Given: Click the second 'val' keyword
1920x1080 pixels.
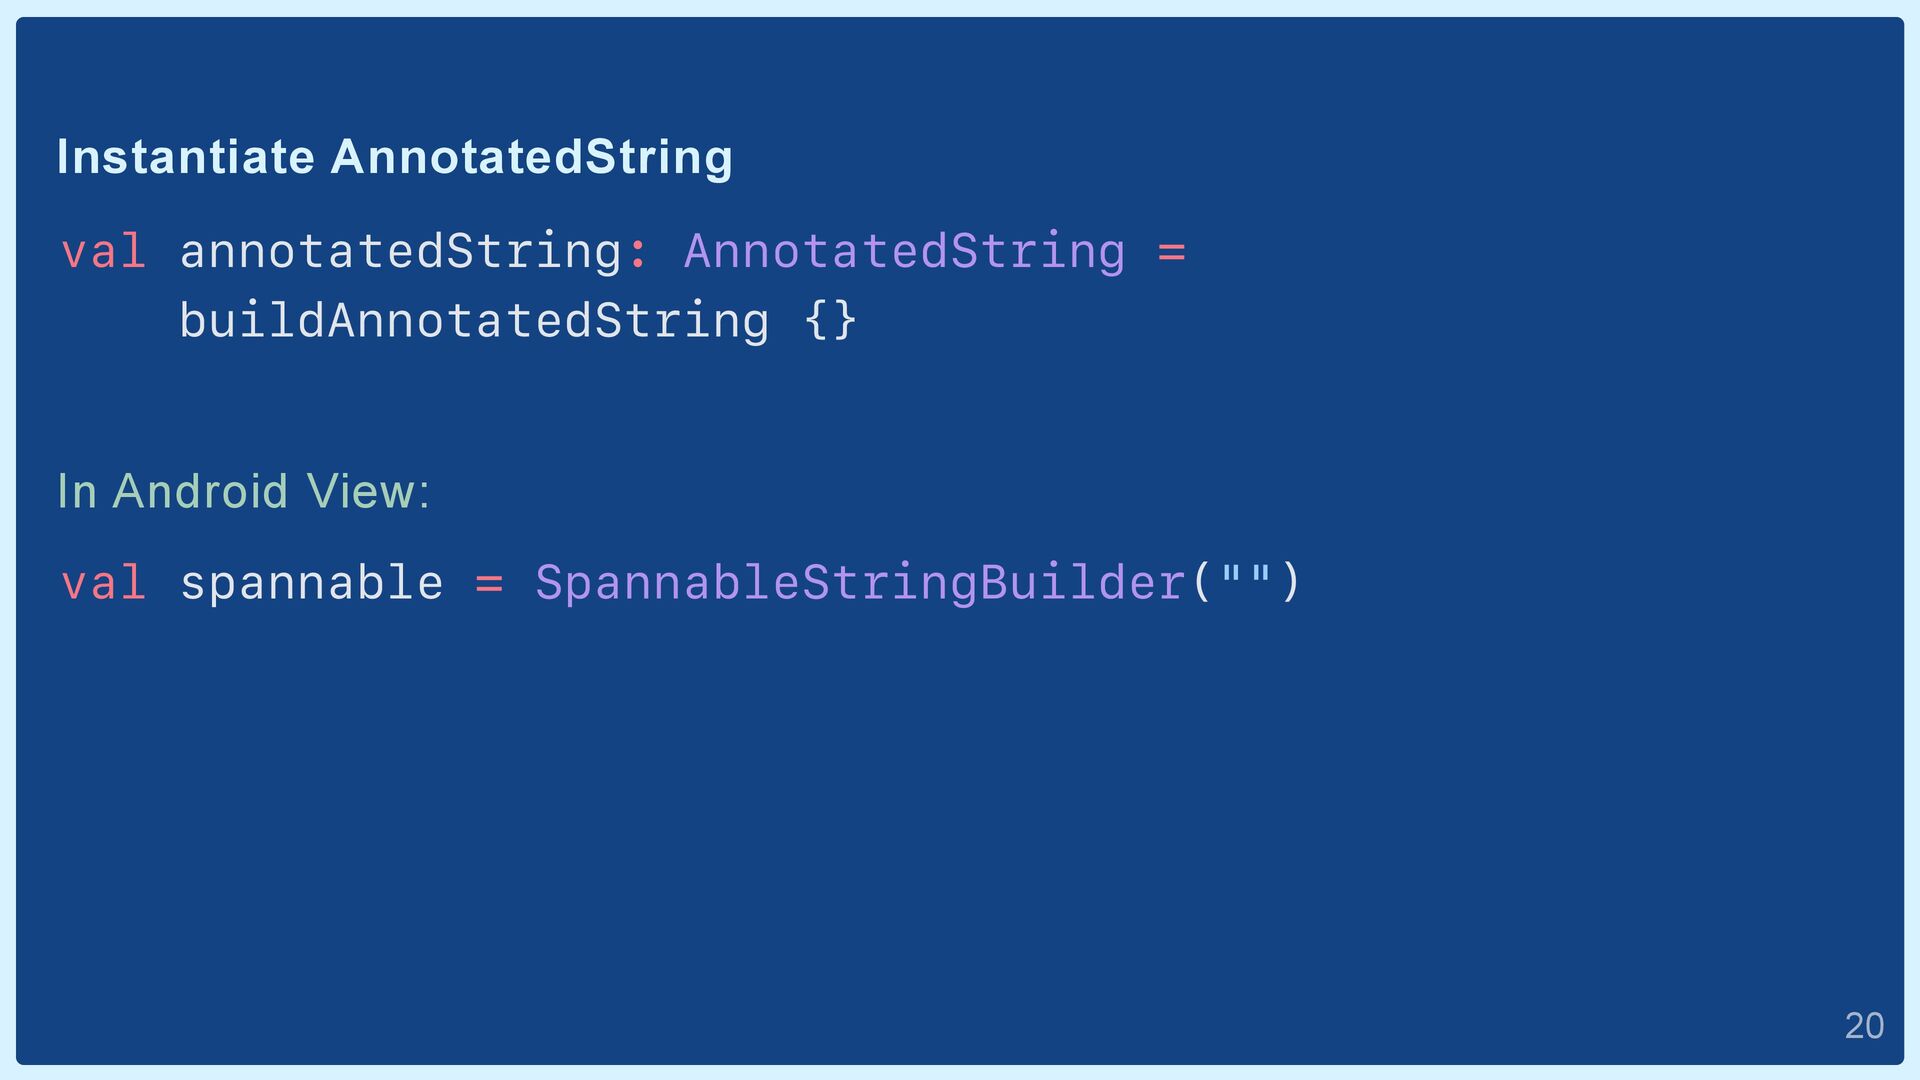Looking at the screenshot, I should click(104, 582).
